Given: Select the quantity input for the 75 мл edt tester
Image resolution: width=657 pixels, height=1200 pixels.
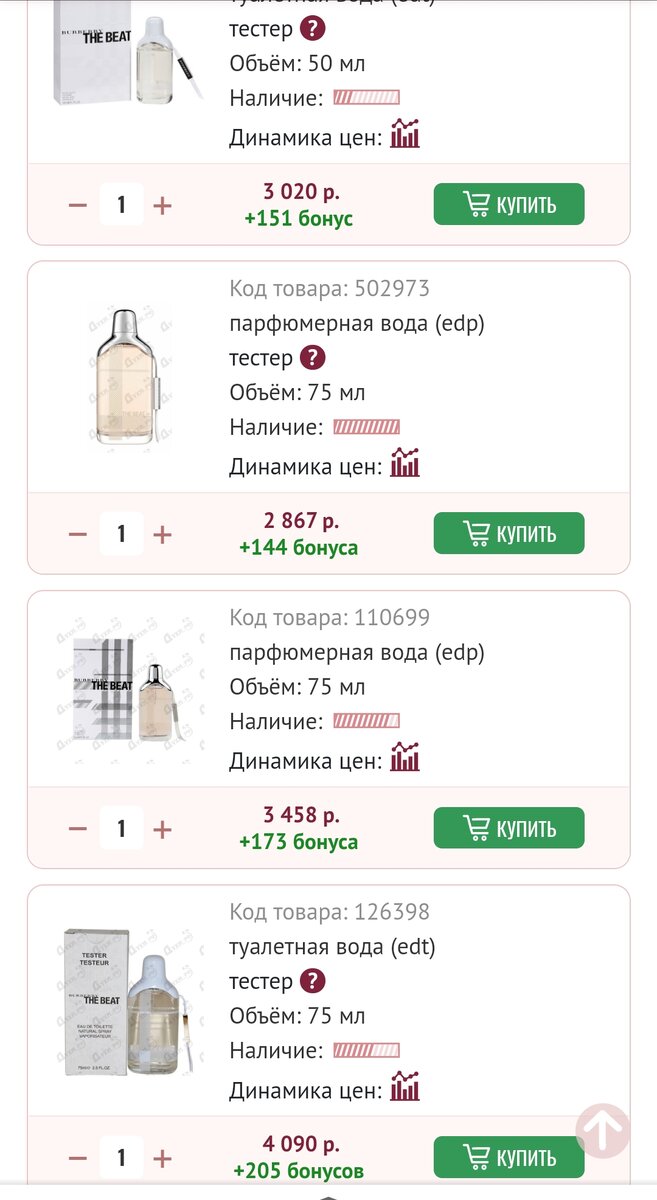Looking at the screenshot, I should coord(121,1158).
